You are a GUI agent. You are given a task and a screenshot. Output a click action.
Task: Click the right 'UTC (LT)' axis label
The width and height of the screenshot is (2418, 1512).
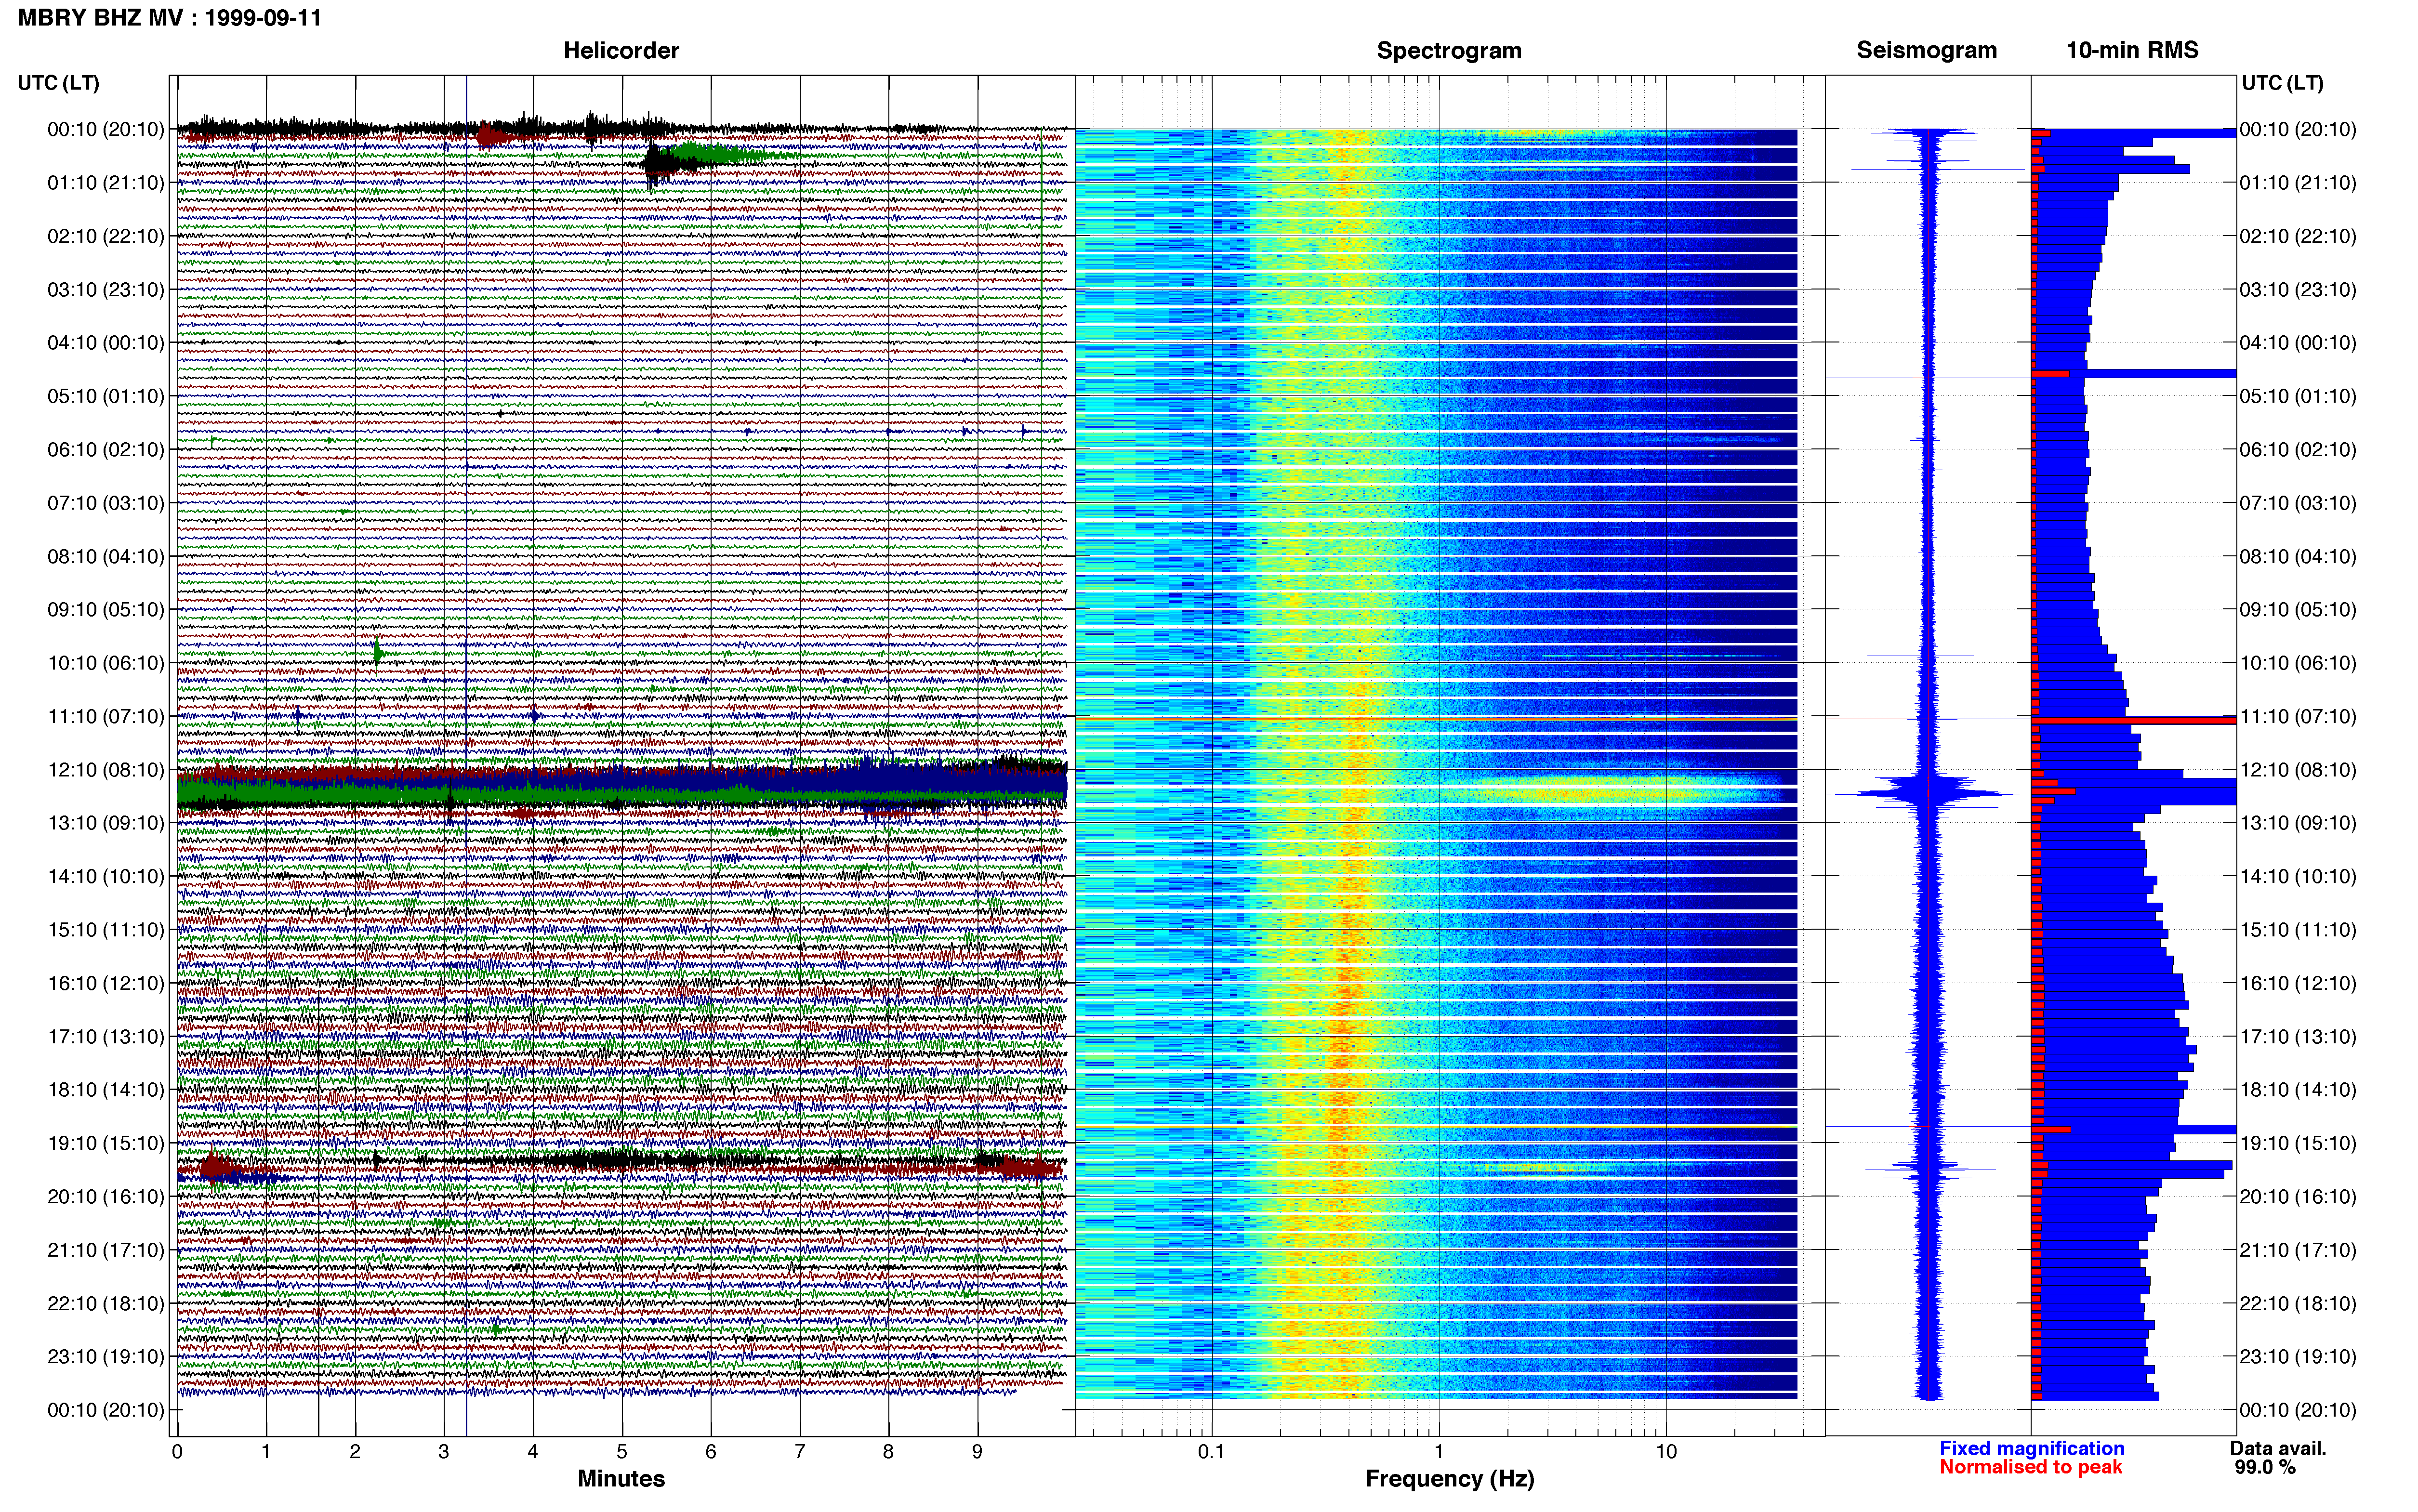coord(2282,83)
